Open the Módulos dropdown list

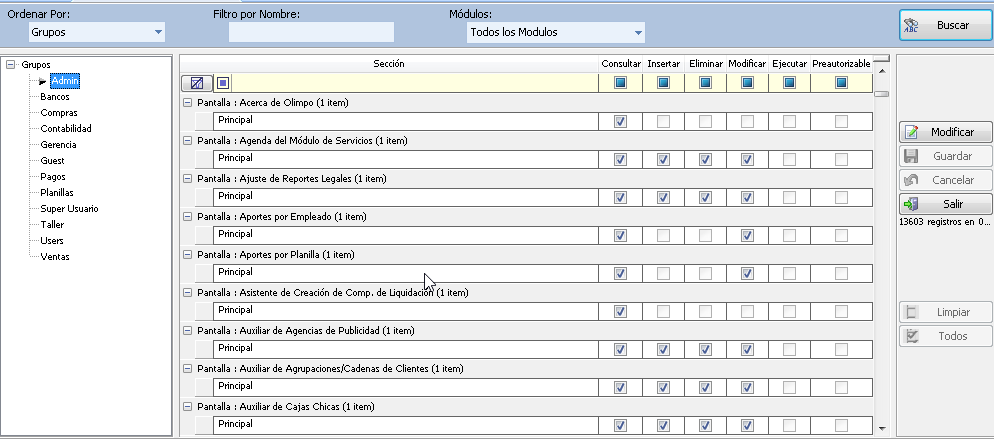[637, 32]
